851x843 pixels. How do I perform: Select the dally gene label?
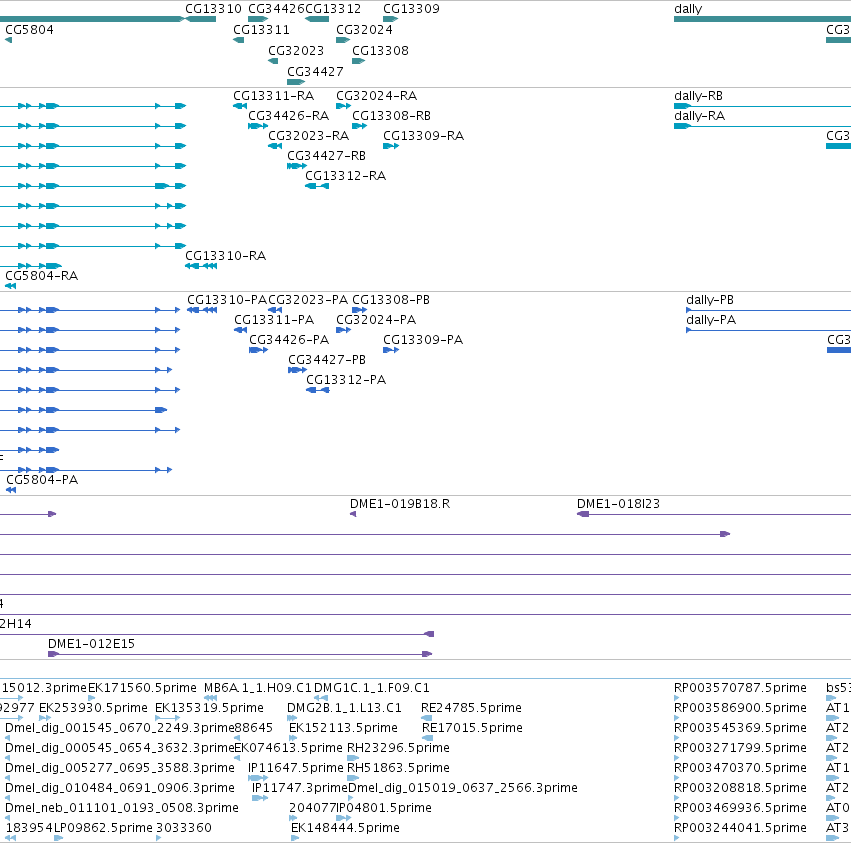[x=688, y=9]
